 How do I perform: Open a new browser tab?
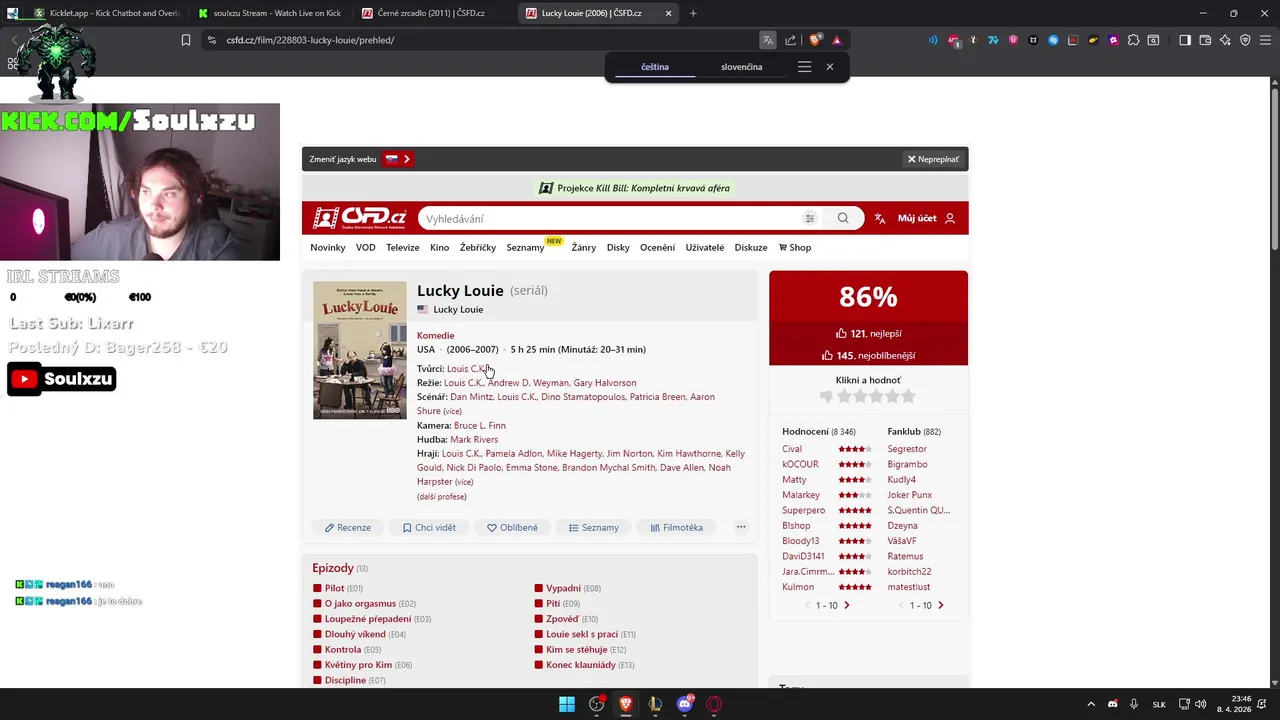click(x=693, y=13)
